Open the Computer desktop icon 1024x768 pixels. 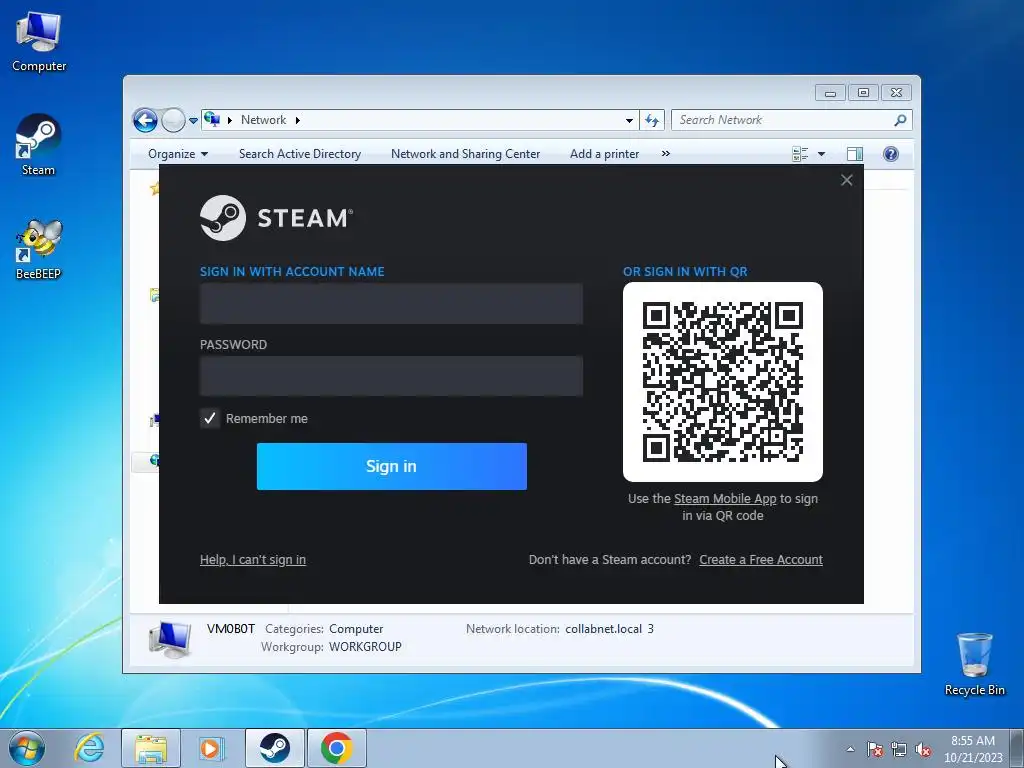pyautogui.click(x=39, y=42)
